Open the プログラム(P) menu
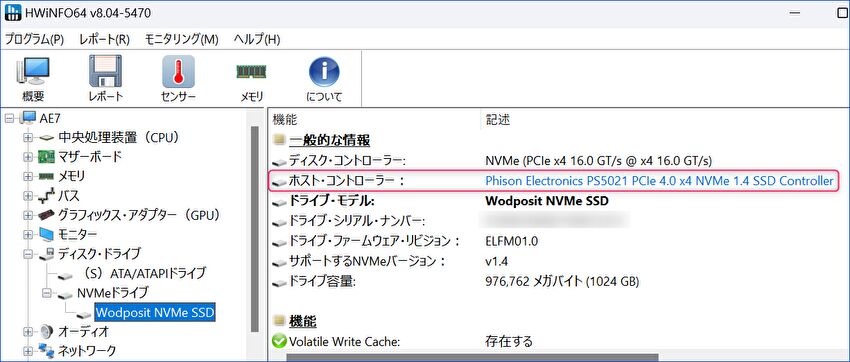This screenshot has height=362, width=850. pyautogui.click(x=34, y=40)
